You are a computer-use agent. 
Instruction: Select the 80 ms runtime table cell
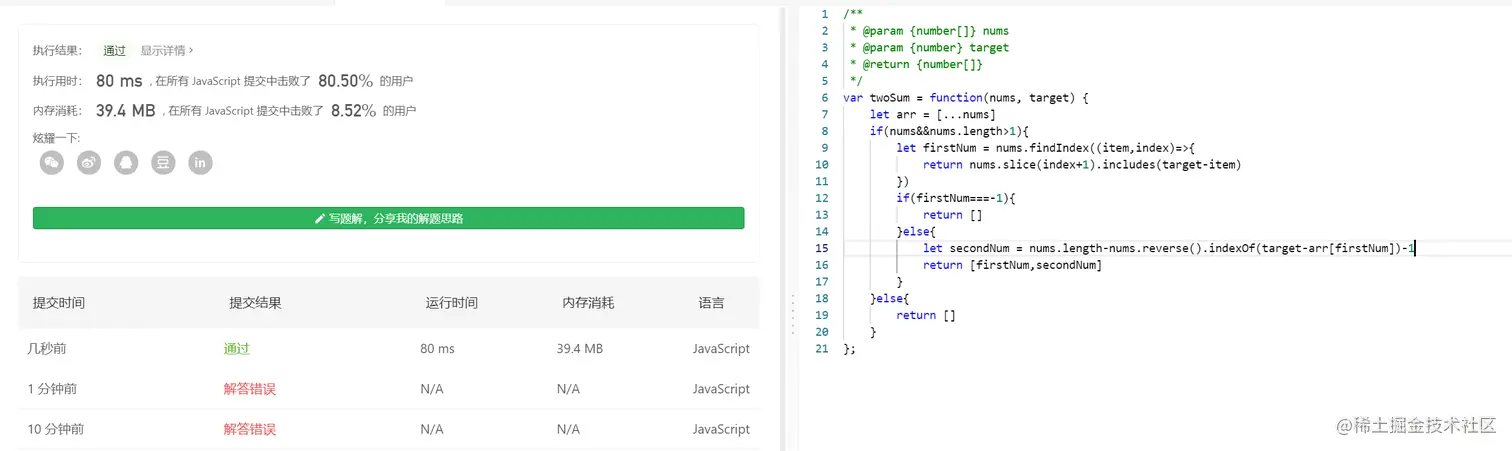click(x=438, y=349)
